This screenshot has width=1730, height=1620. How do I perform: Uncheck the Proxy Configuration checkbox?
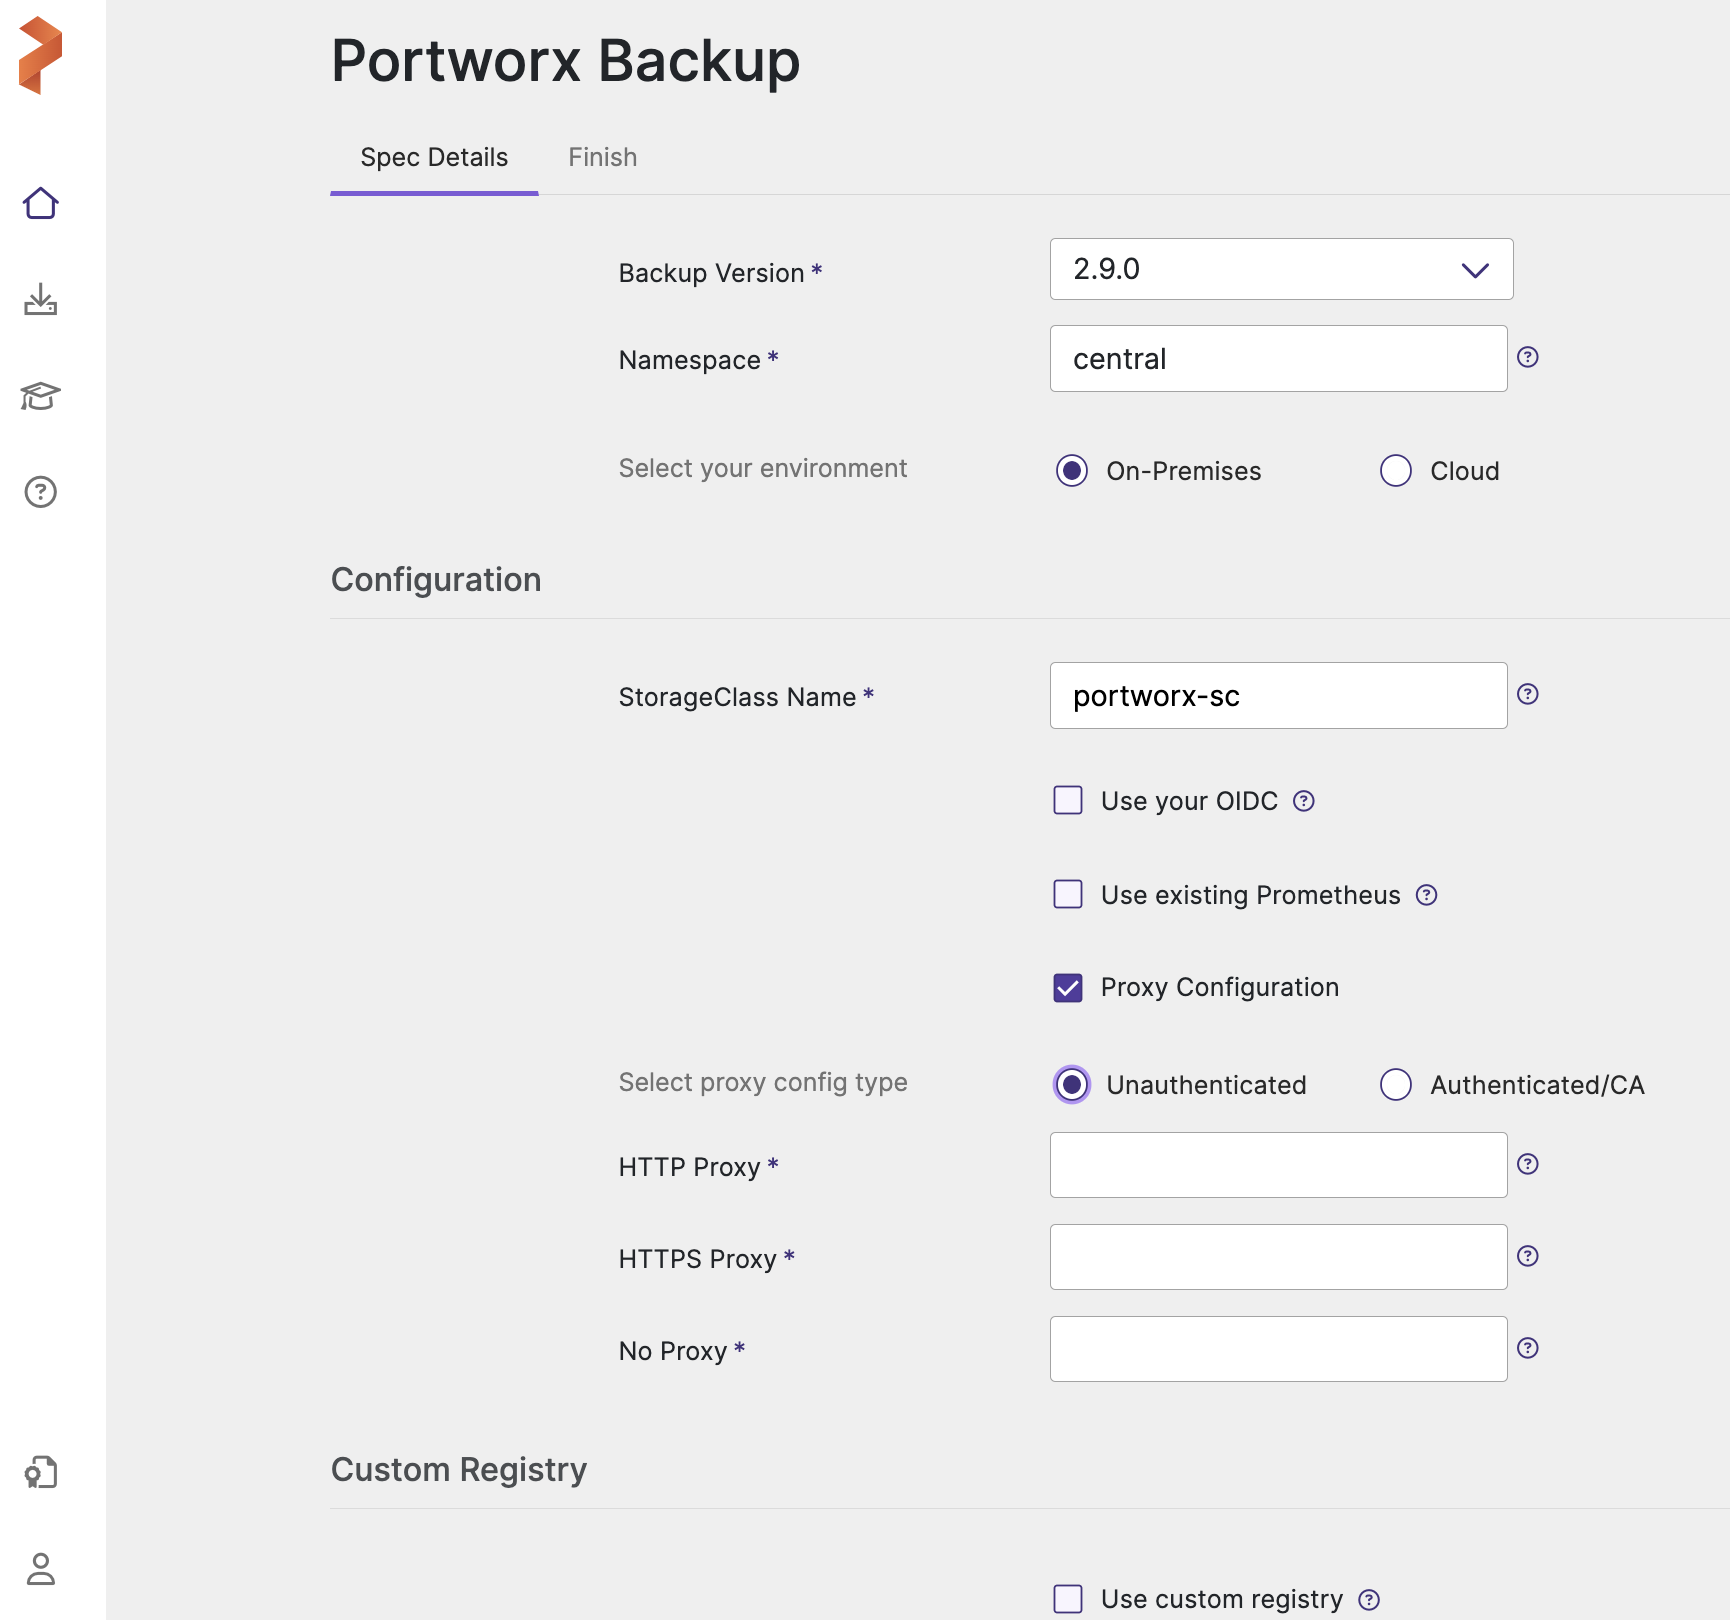click(1068, 988)
